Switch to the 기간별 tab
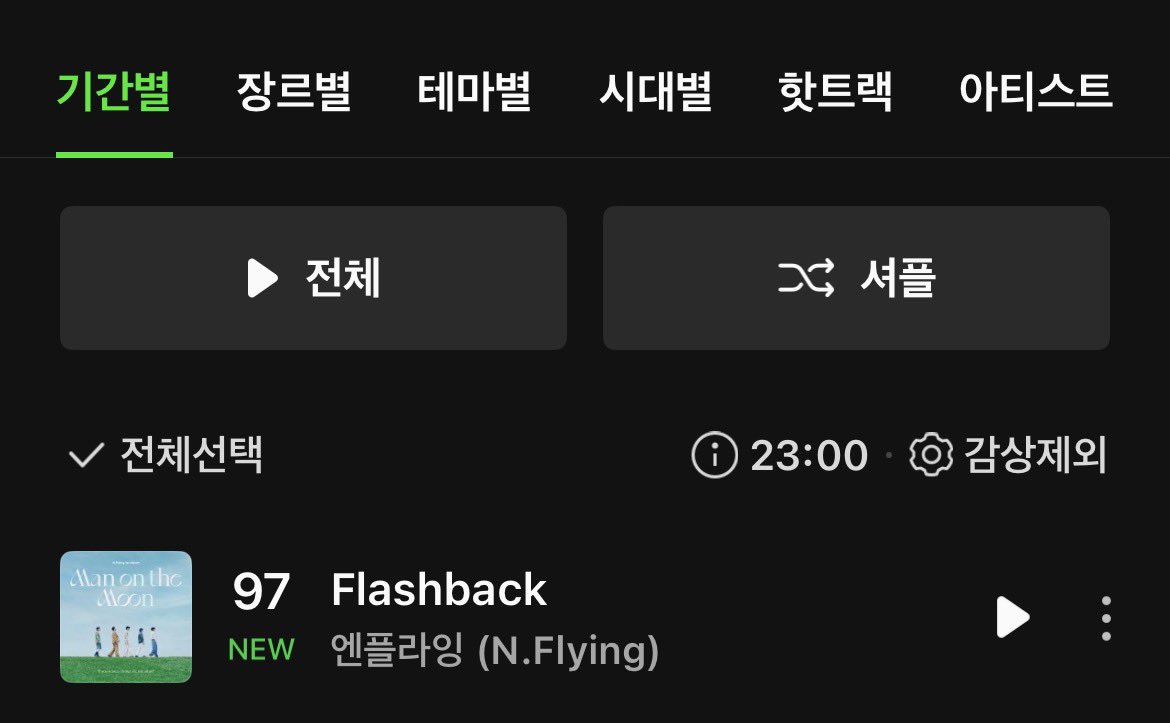This screenshot has width=1170, height=723. [114, 92]
